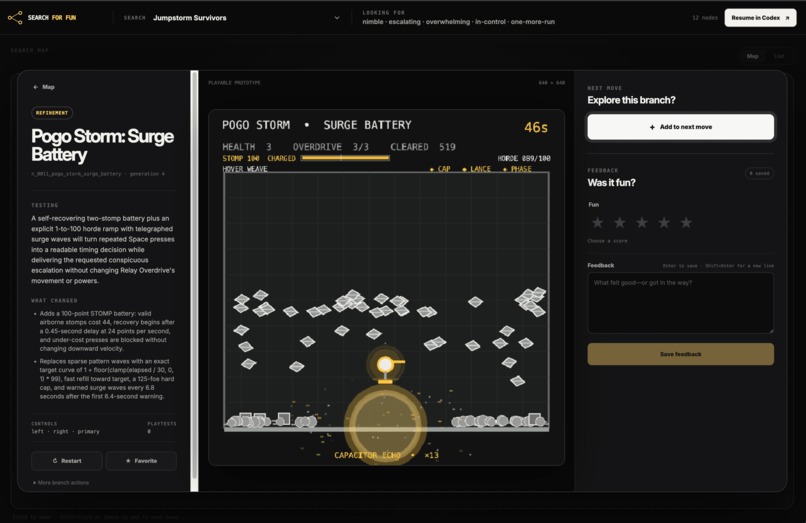
Task: Click the star icon in Favorite button
Action: click(x=129, y=461)
